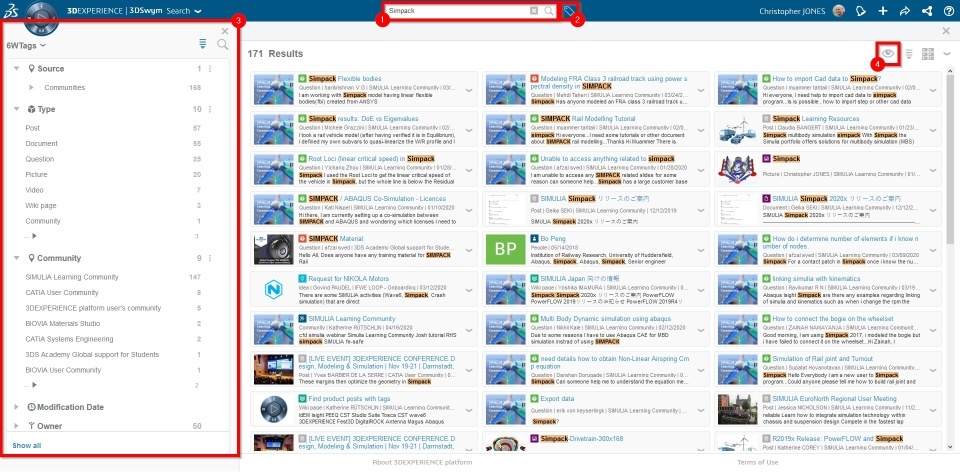Image resolution: width=960 pixels, height=472 pixels.
Task: Expand the Communities node
Action: (32, 88)
